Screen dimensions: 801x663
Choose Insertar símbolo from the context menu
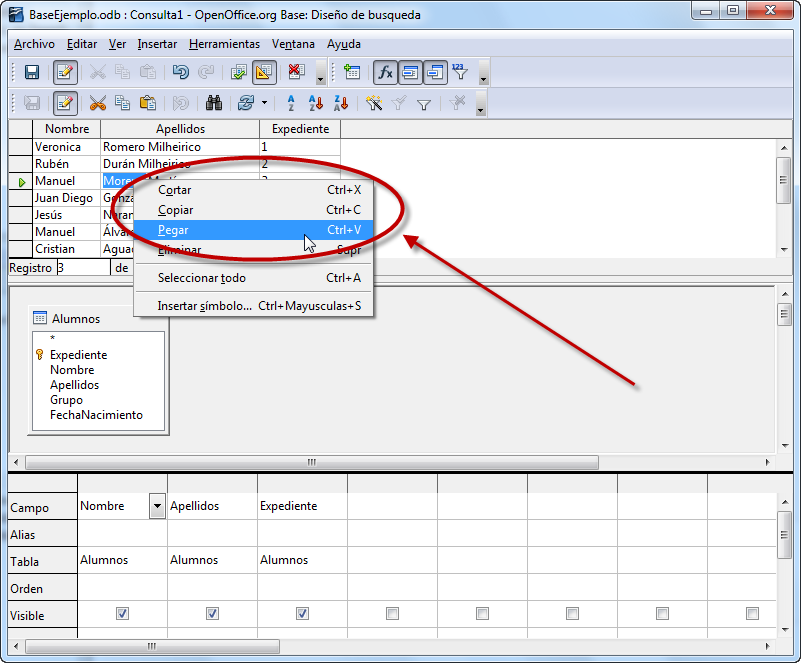pyautogui.click(x=253, y=306)
